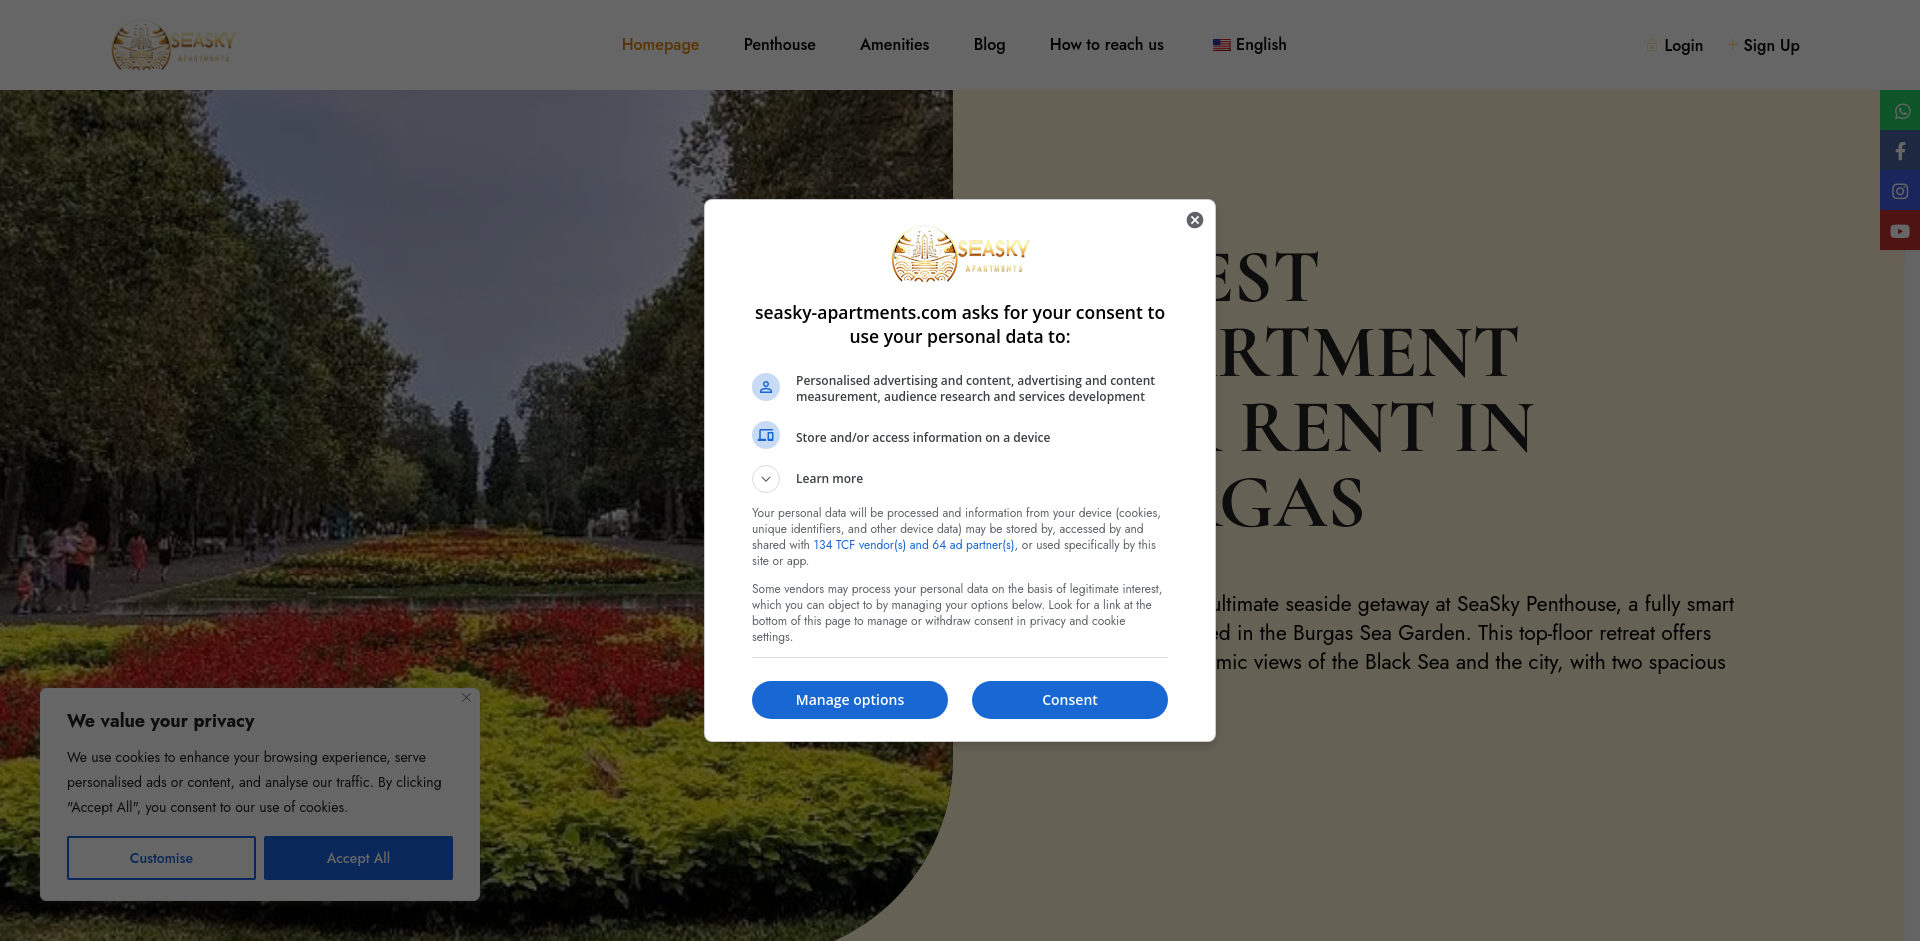Click the personalised advertising person icon
This screenshot has height=941, width=1920.
point(766,387)
